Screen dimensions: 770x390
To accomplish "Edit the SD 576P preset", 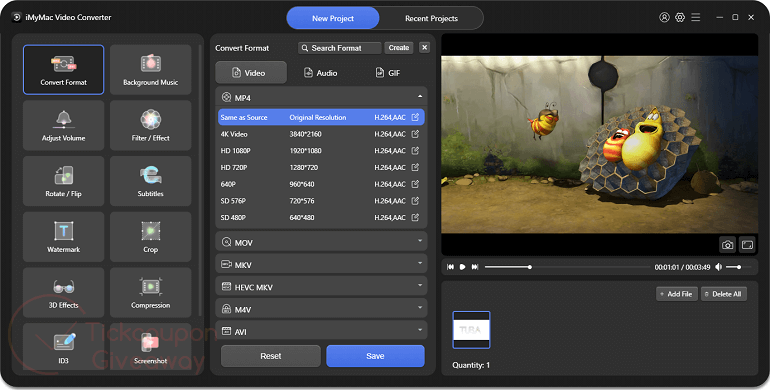I will 415,201.
